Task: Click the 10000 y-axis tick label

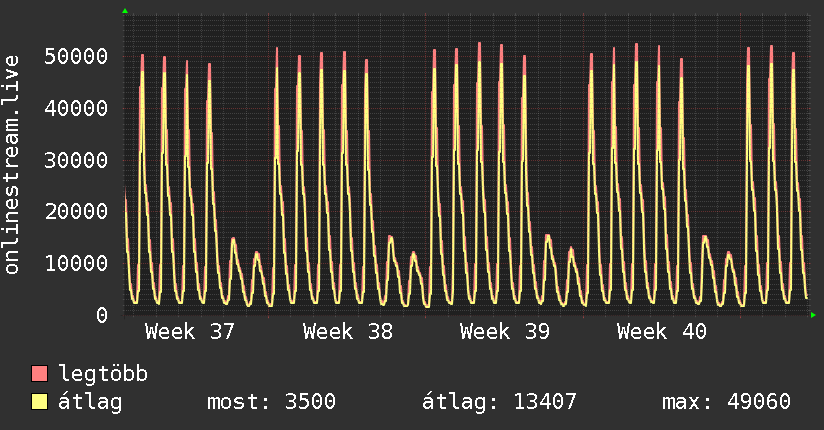Action: (x=76, y=263)
